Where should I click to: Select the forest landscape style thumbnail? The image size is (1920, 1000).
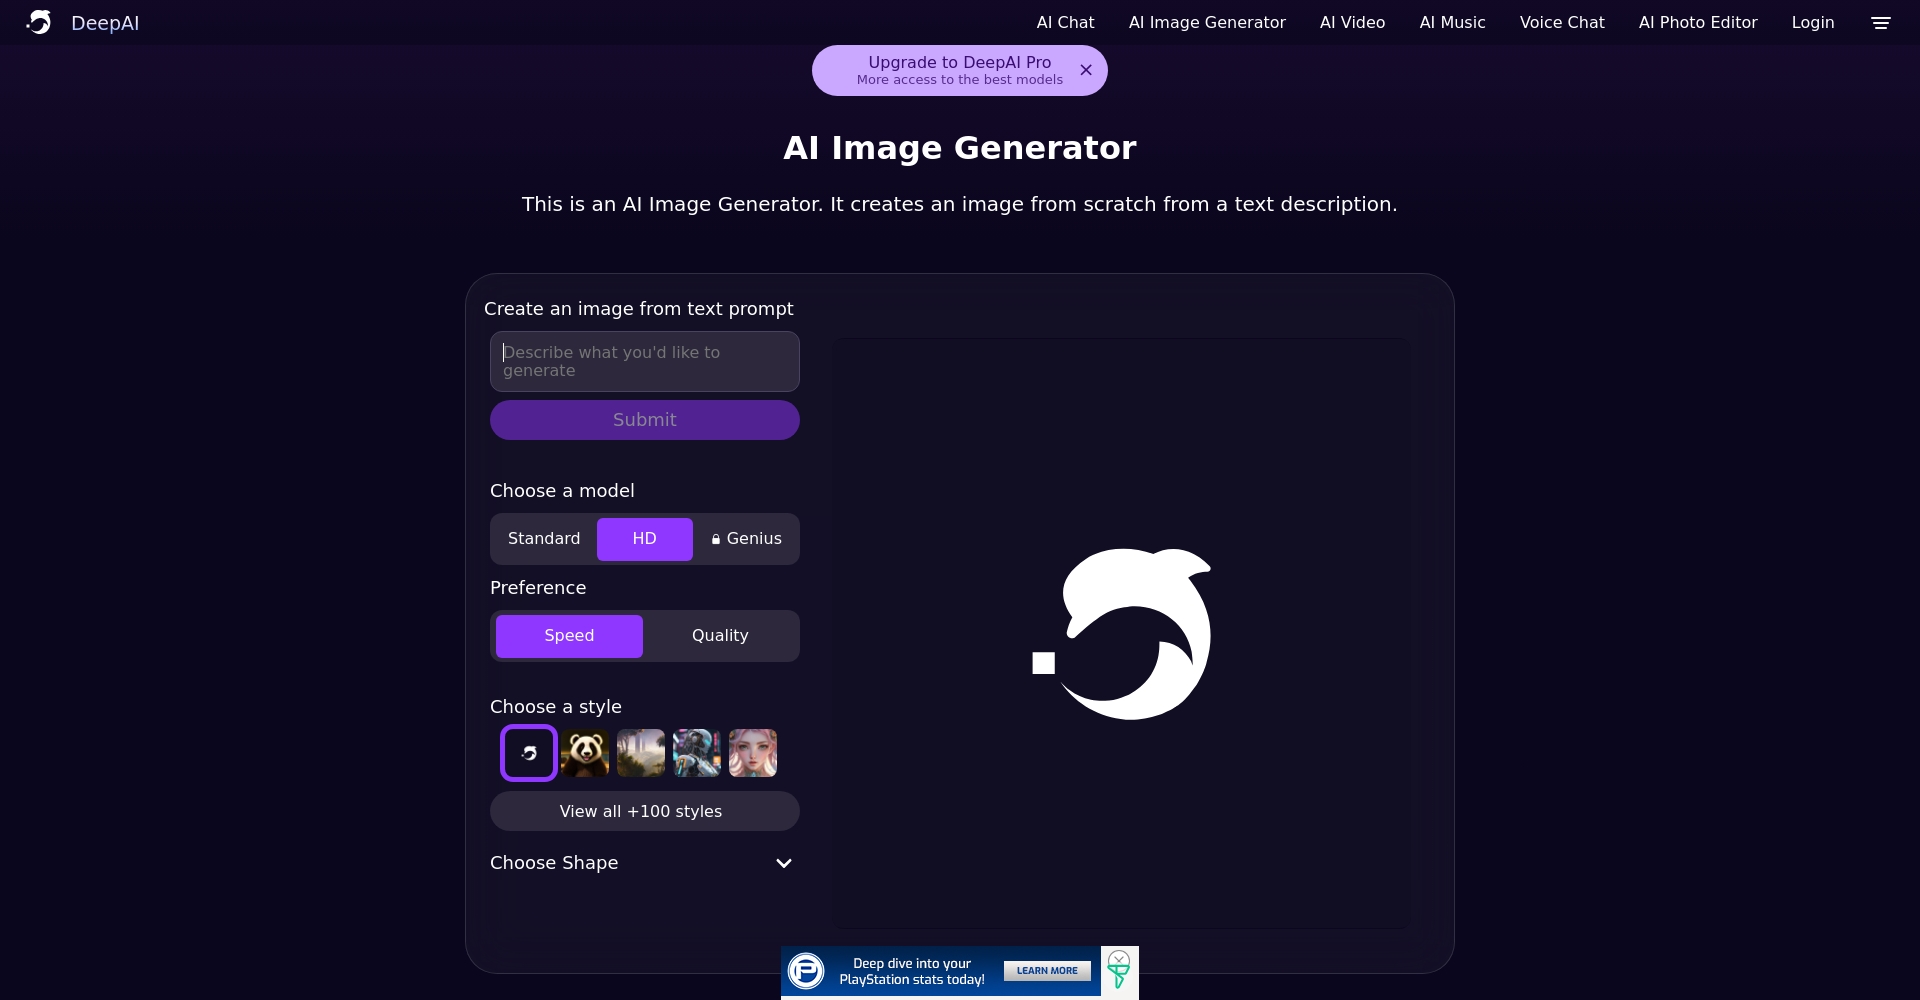(x=641, y=753)
